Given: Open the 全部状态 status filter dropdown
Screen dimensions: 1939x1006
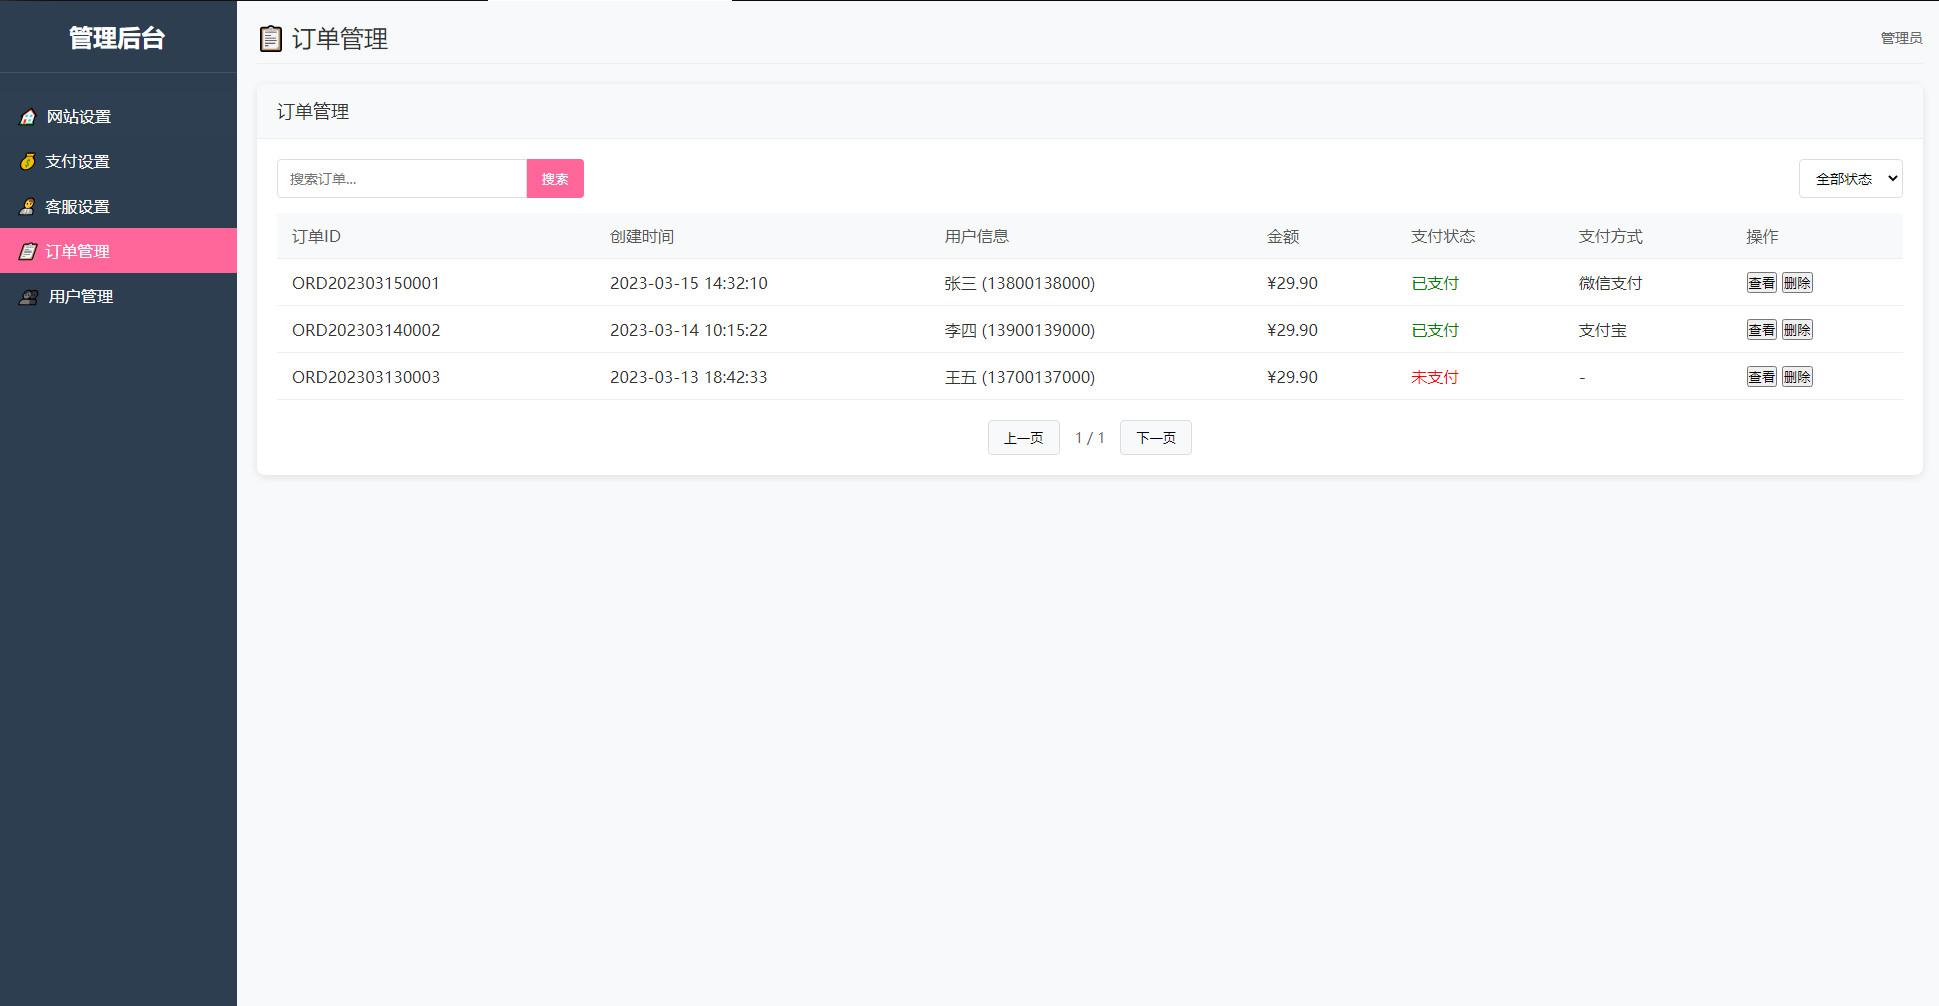Looking at the screenshot, I should 1850,178.
